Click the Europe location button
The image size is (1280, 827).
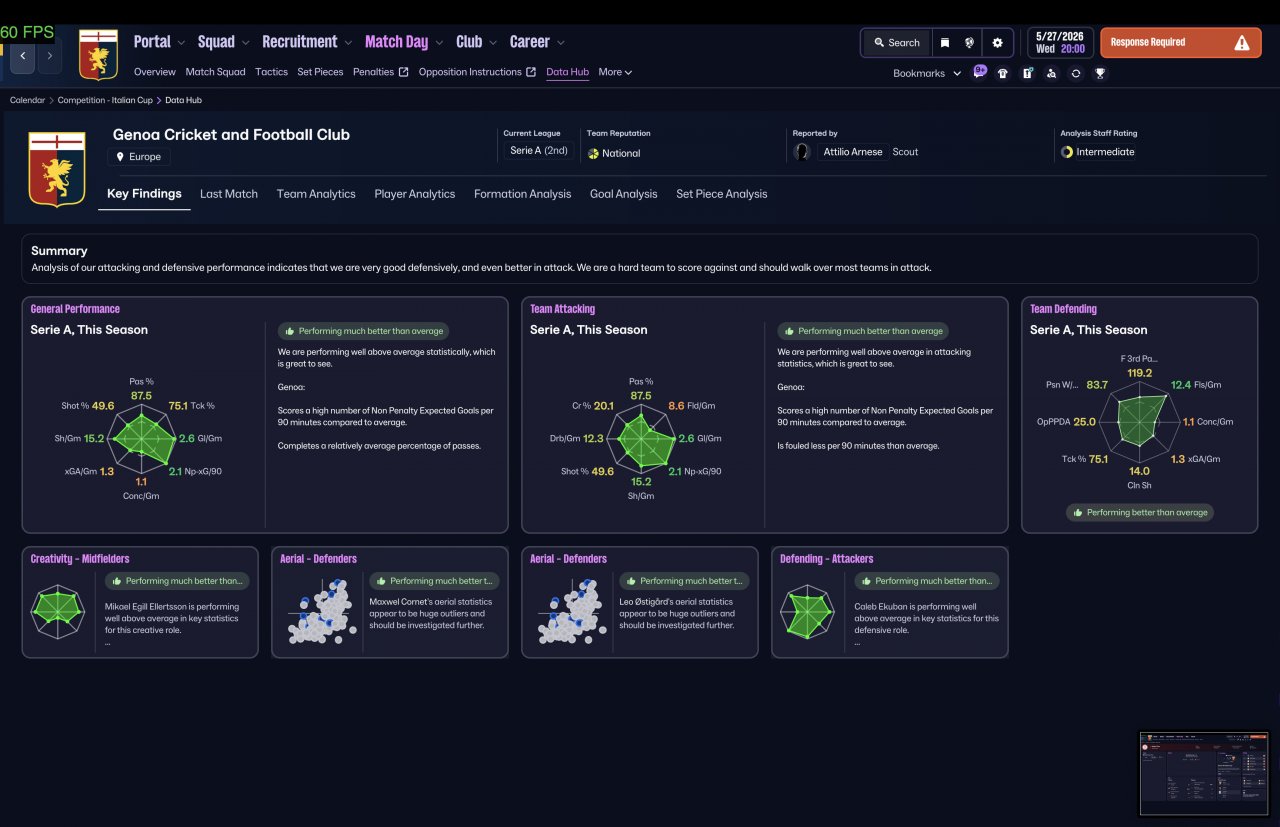(139, 157)
